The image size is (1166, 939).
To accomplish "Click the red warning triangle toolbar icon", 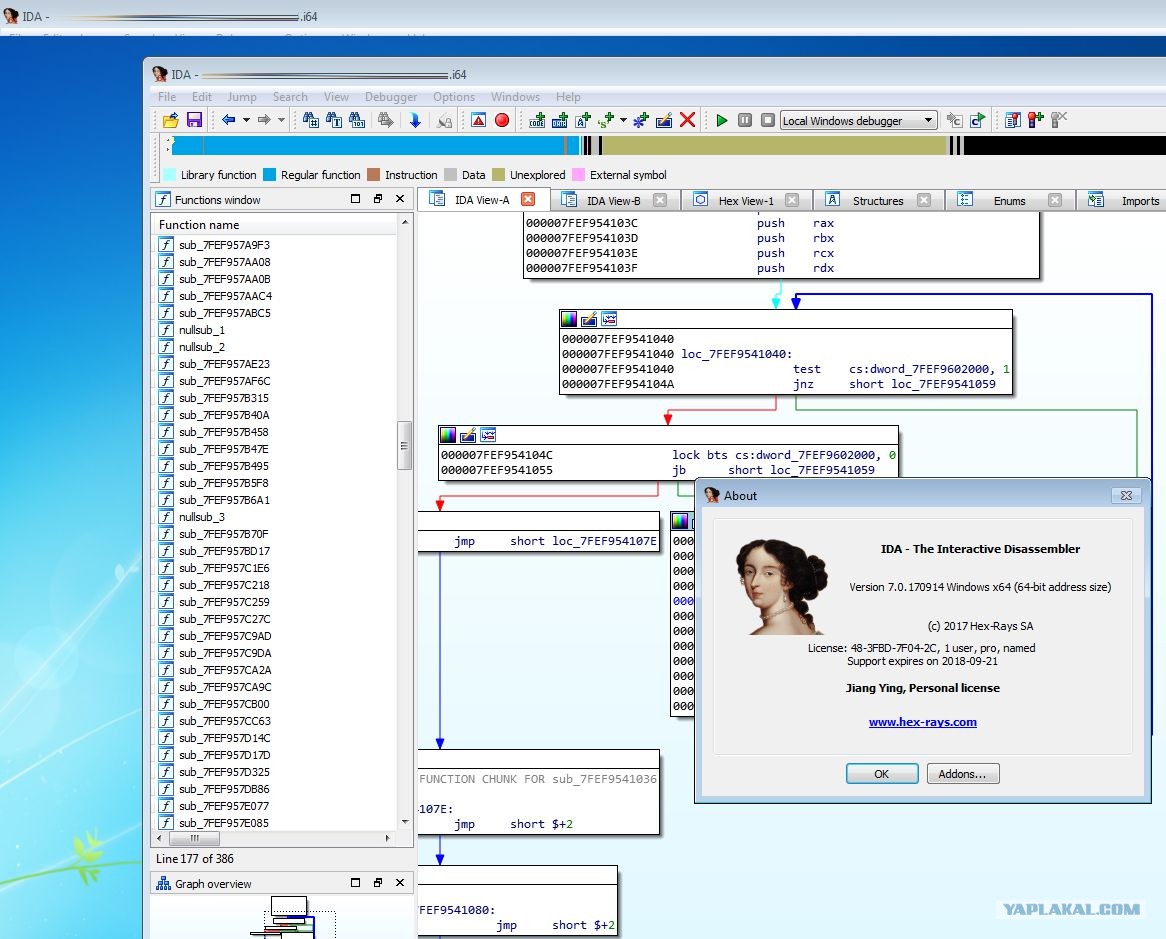I will pyautogui.click(x=478, y=120).
